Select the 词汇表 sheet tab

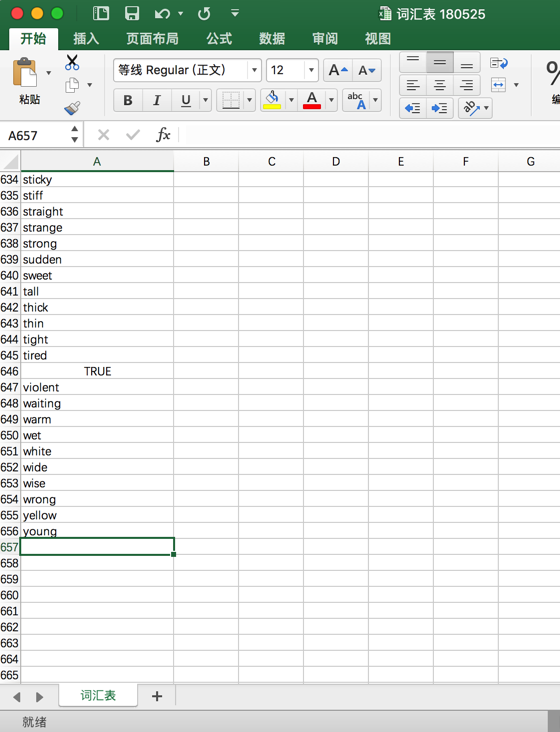click(98, 696)
